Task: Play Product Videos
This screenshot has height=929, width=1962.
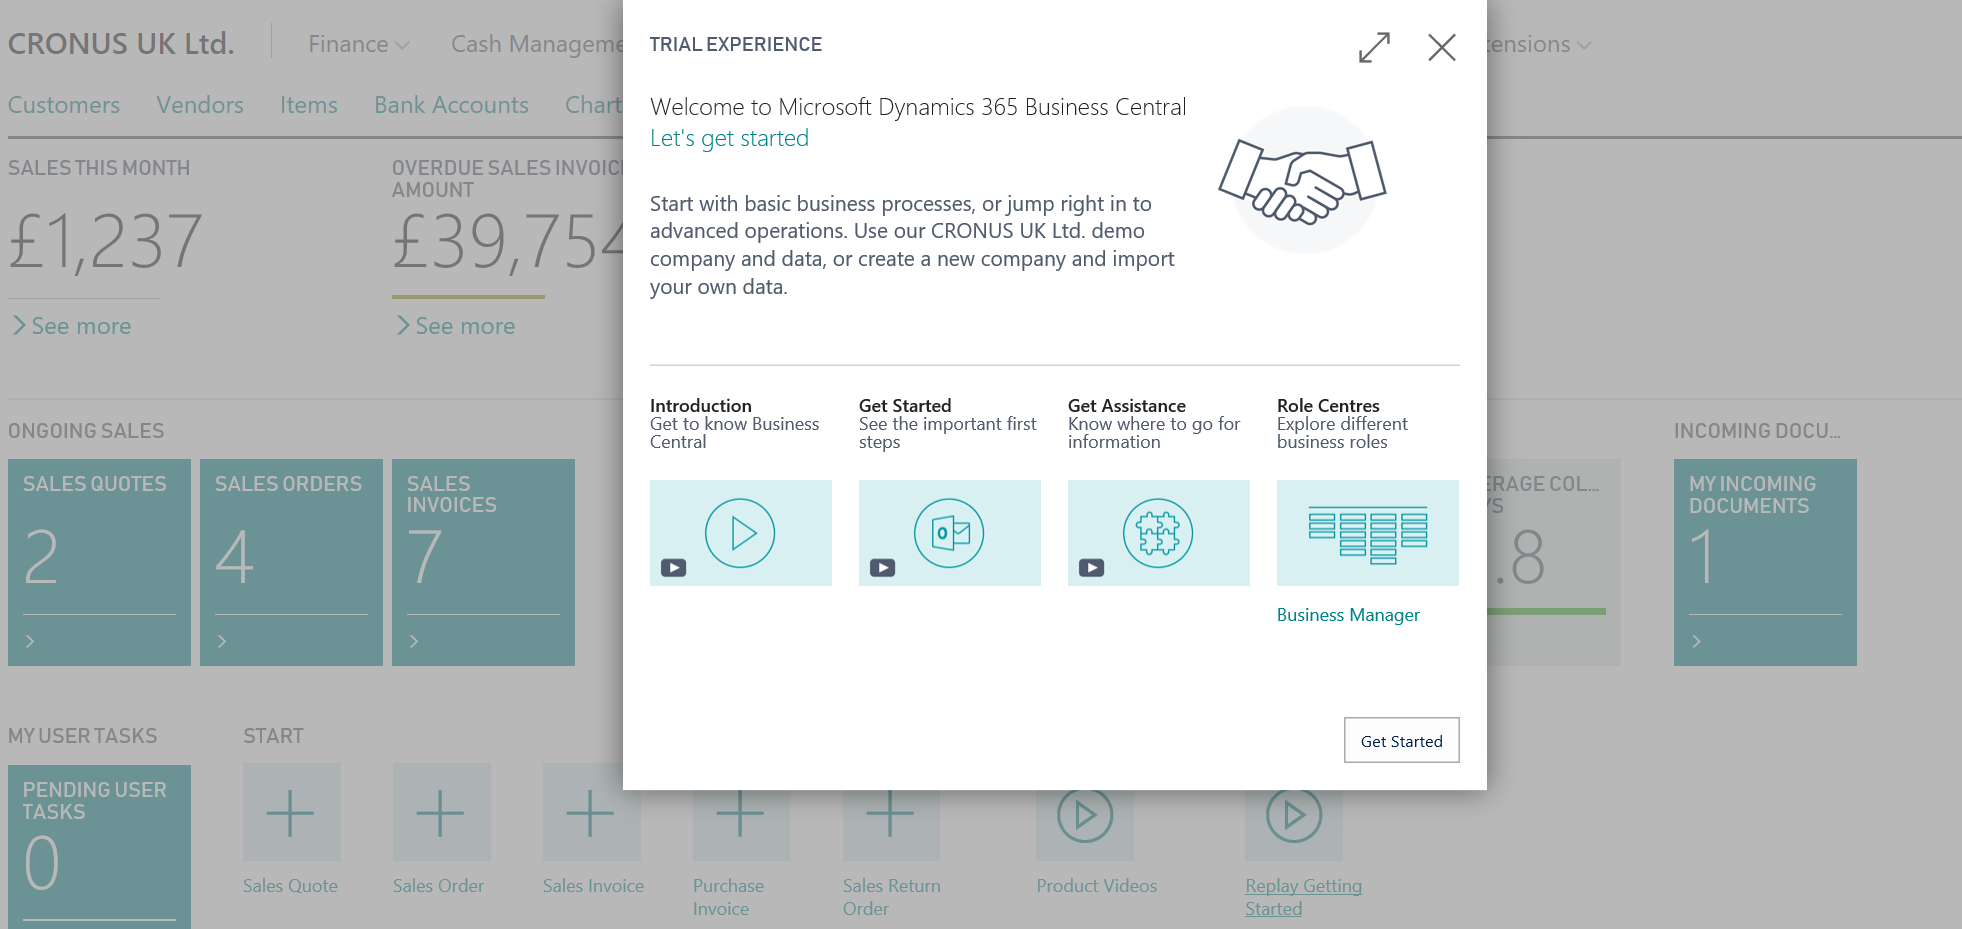Action: [x=1085, y=817]
